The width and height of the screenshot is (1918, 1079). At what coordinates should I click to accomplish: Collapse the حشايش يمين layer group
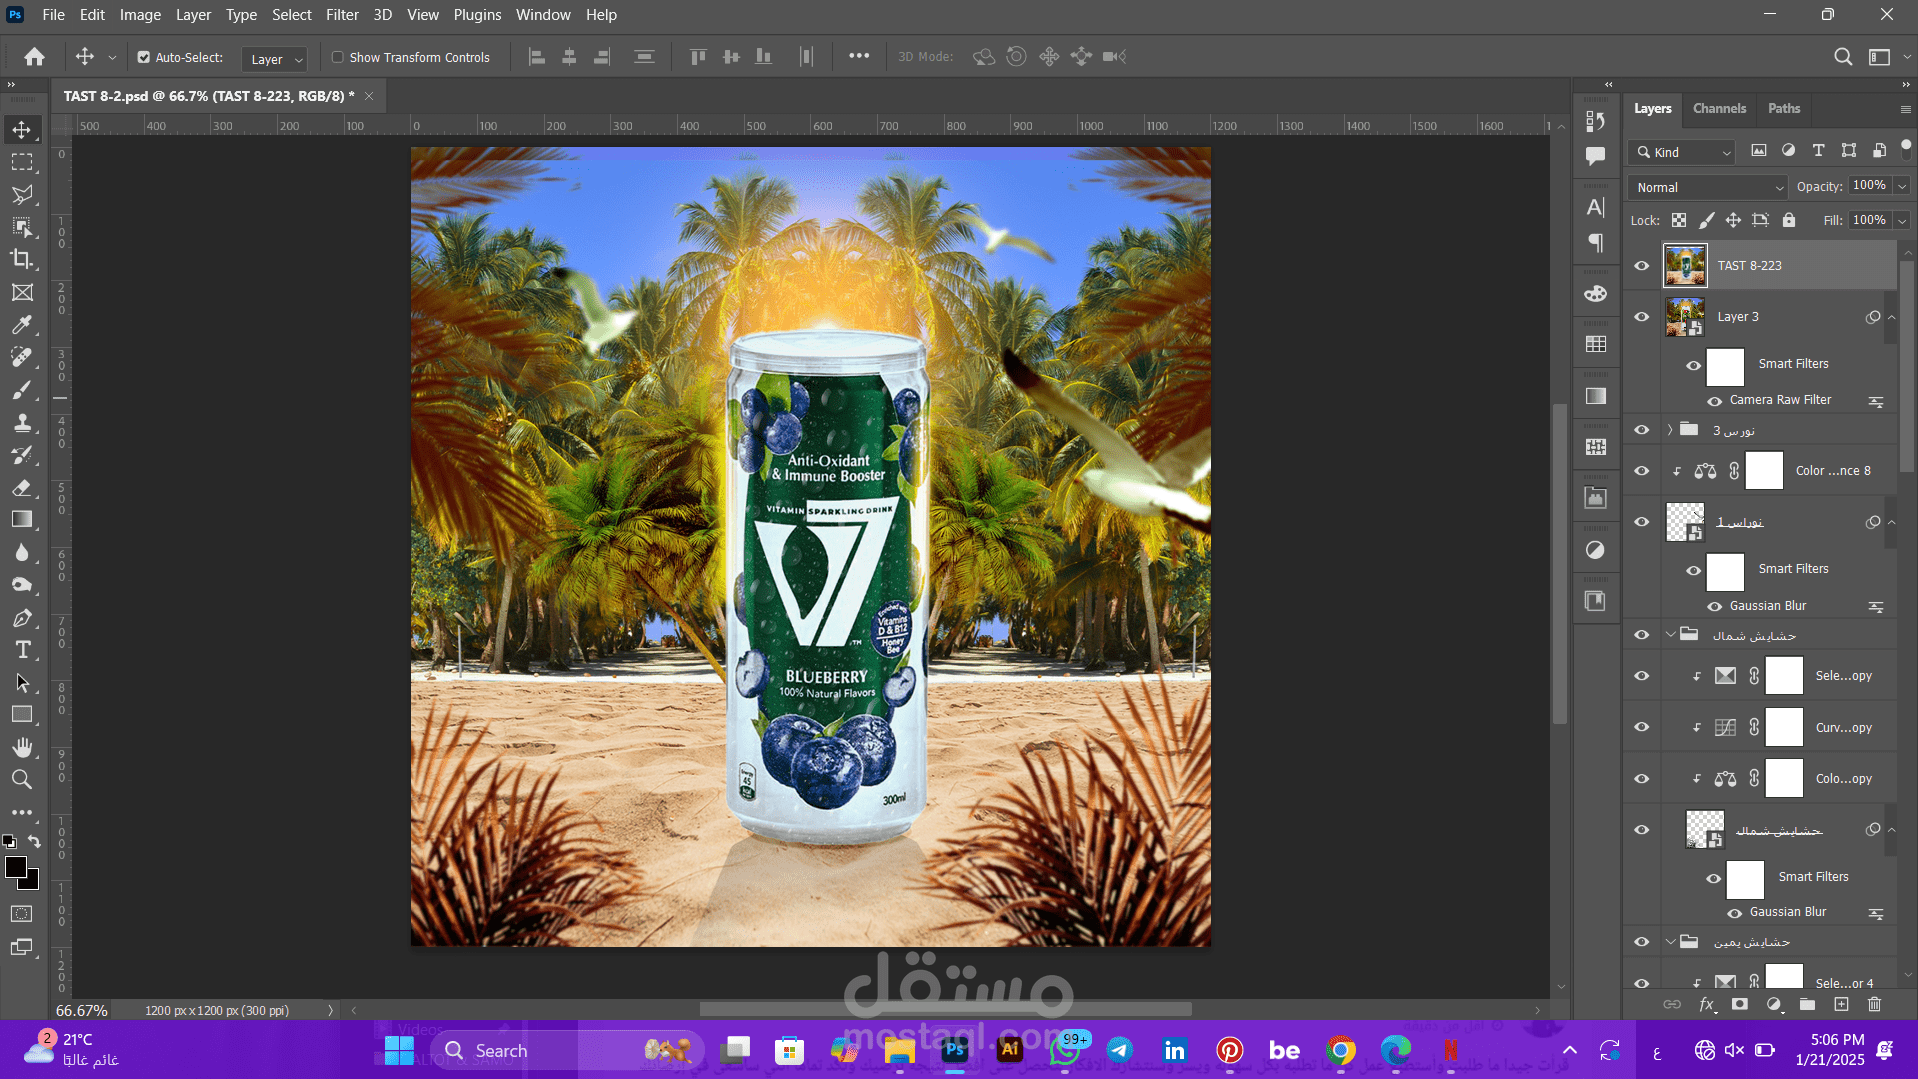pyautogui.click(x=1670, y=942)
